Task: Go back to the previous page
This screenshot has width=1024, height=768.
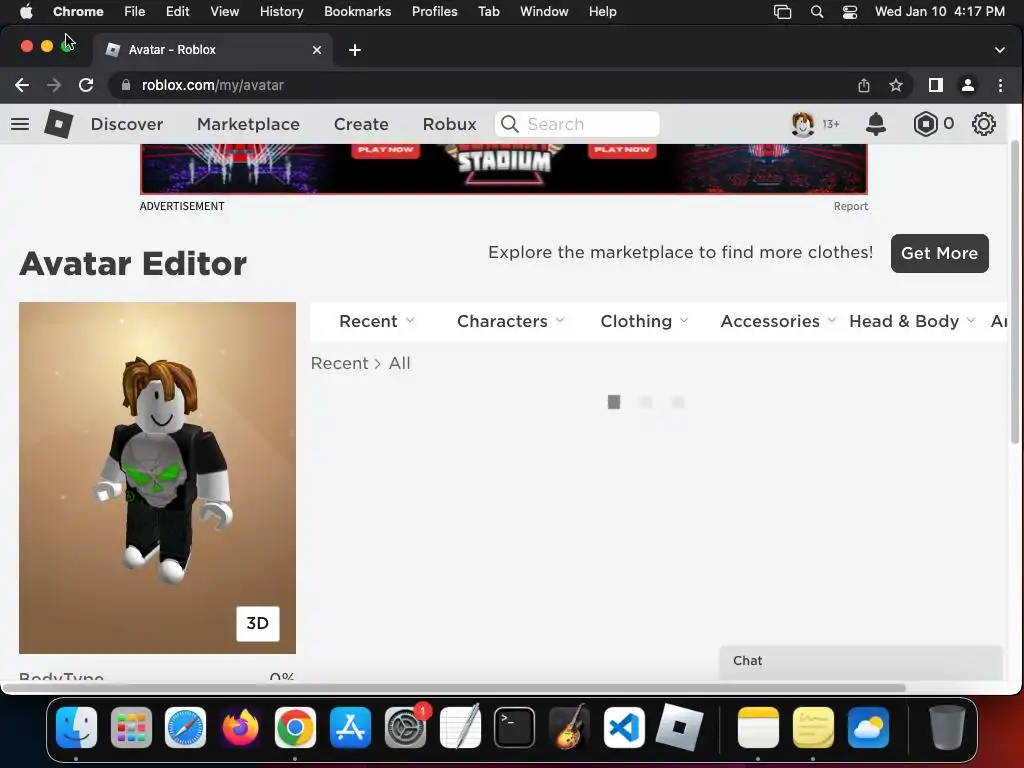Action: pyautogui.click(x=22, y=85)
